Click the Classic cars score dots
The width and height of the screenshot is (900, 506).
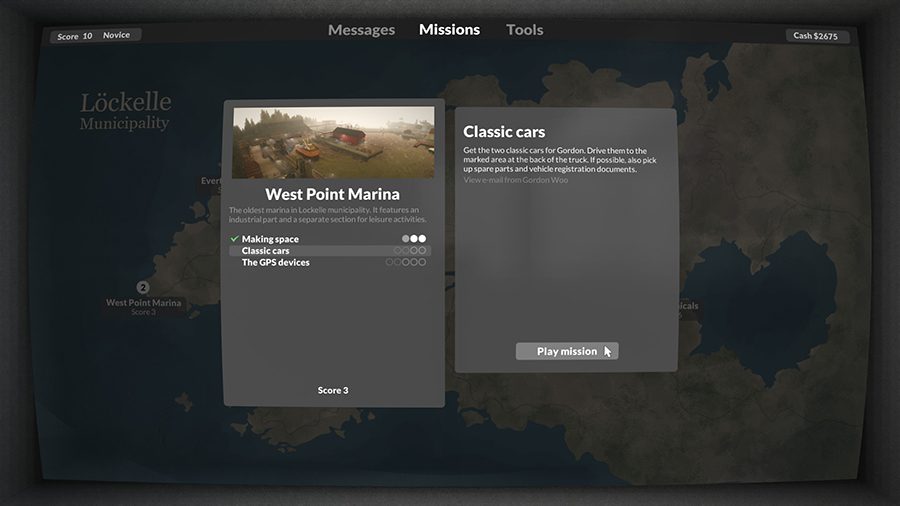(x=410, y=251)
